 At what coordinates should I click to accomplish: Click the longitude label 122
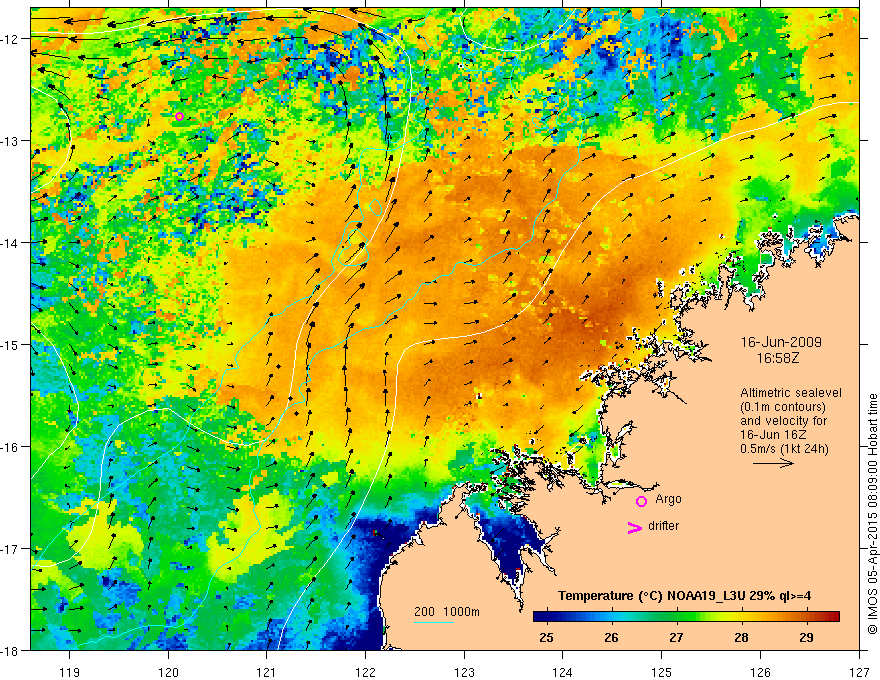[365, 672]
